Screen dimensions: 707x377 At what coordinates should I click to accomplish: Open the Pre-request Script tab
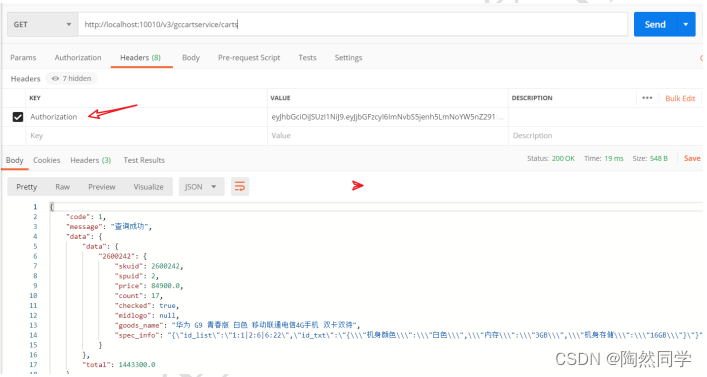249,58
